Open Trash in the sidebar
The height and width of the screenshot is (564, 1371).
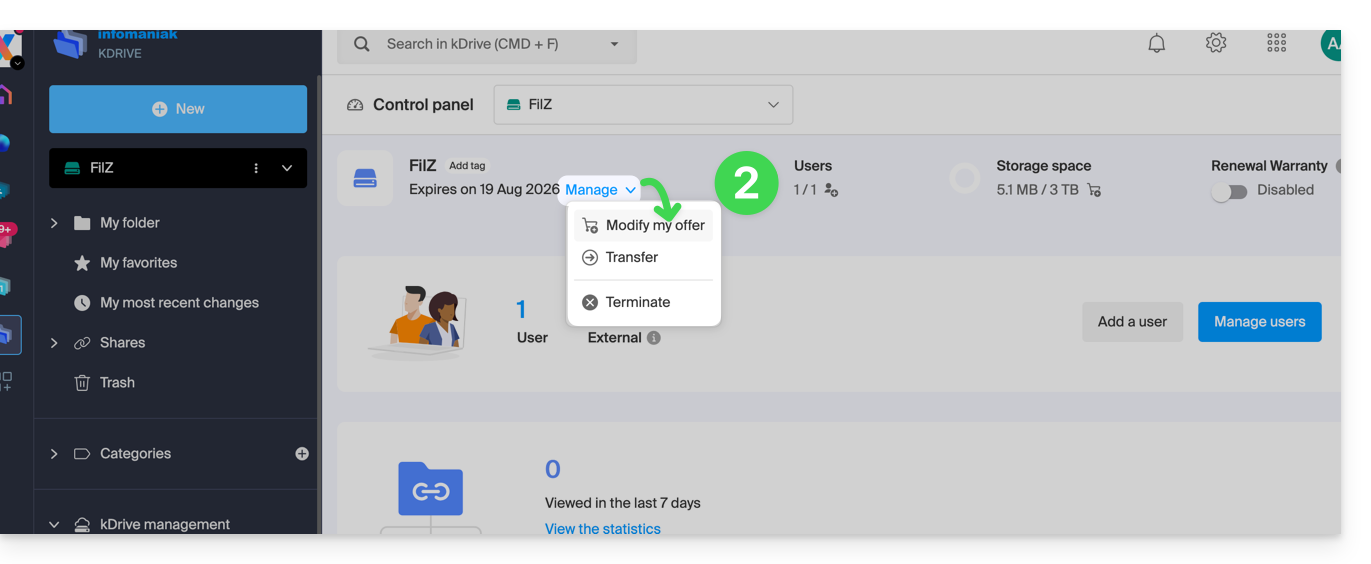pyautogui.click(x=116, y=383)
